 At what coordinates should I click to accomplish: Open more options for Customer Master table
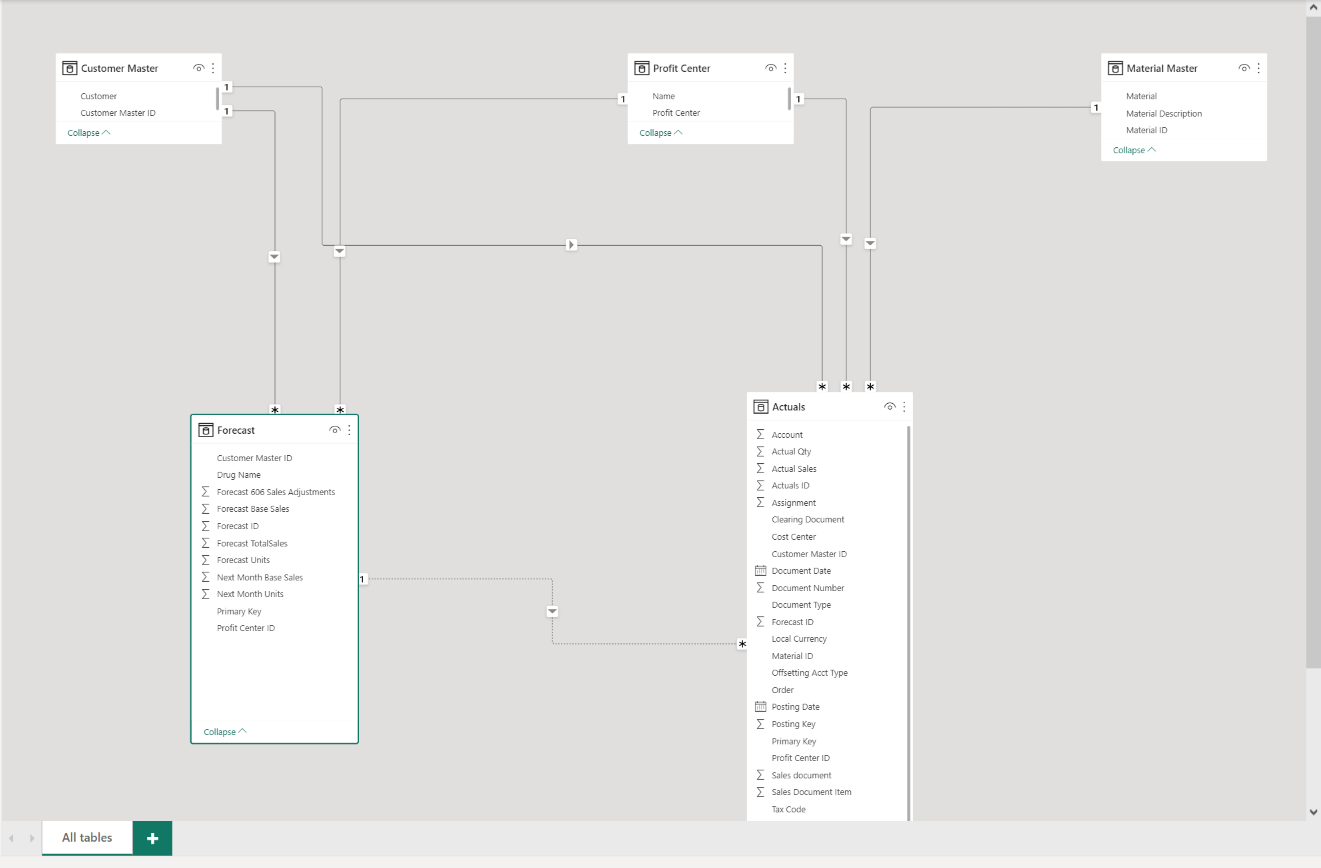[213, 68]
